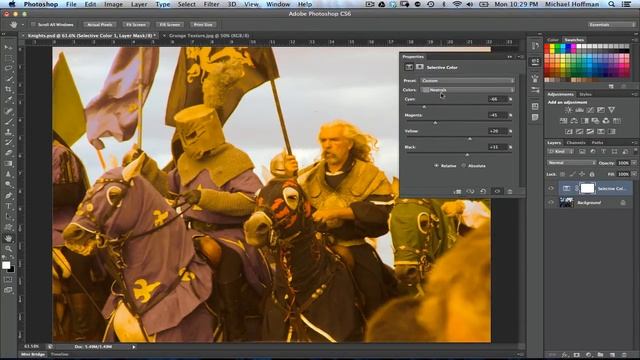This screenshot has height=360, width=640.
Task: Add Levels adjustment icon
Action: [579, 110]
